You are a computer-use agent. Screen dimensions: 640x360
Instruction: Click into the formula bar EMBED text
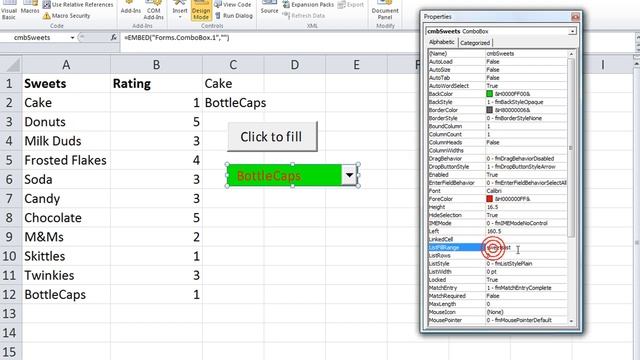[x=177, y=38]
